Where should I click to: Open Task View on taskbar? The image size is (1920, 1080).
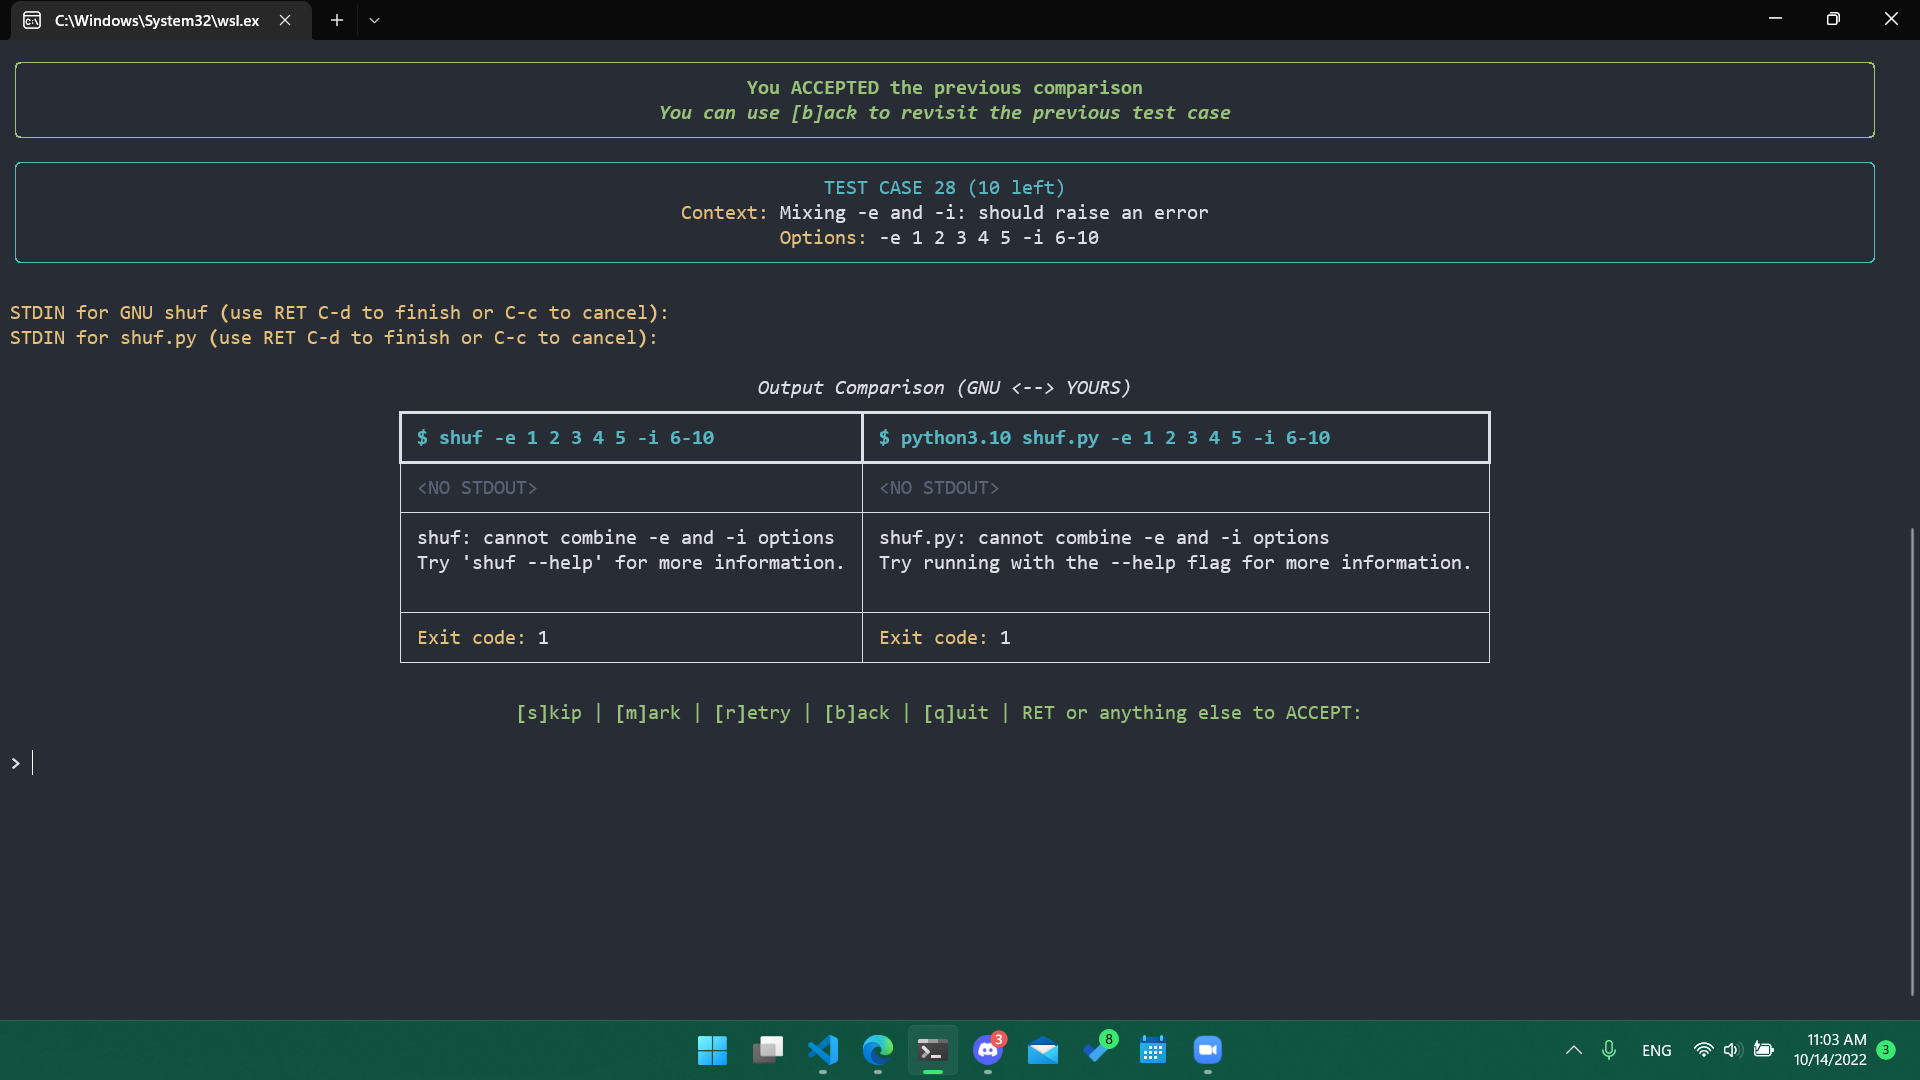click(768, 1050)
